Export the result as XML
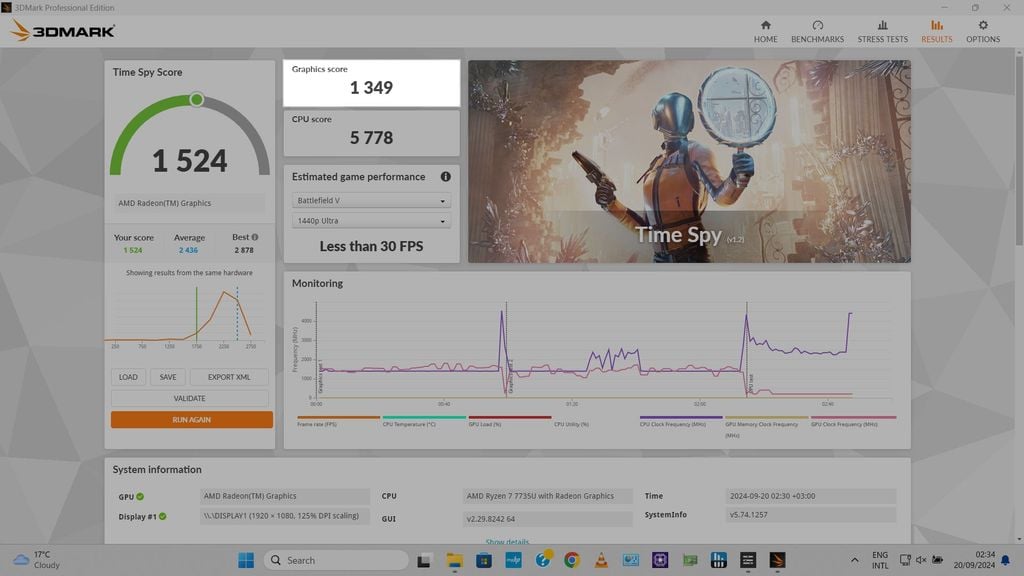This screenshot has width=1024, height=576. 229,377
